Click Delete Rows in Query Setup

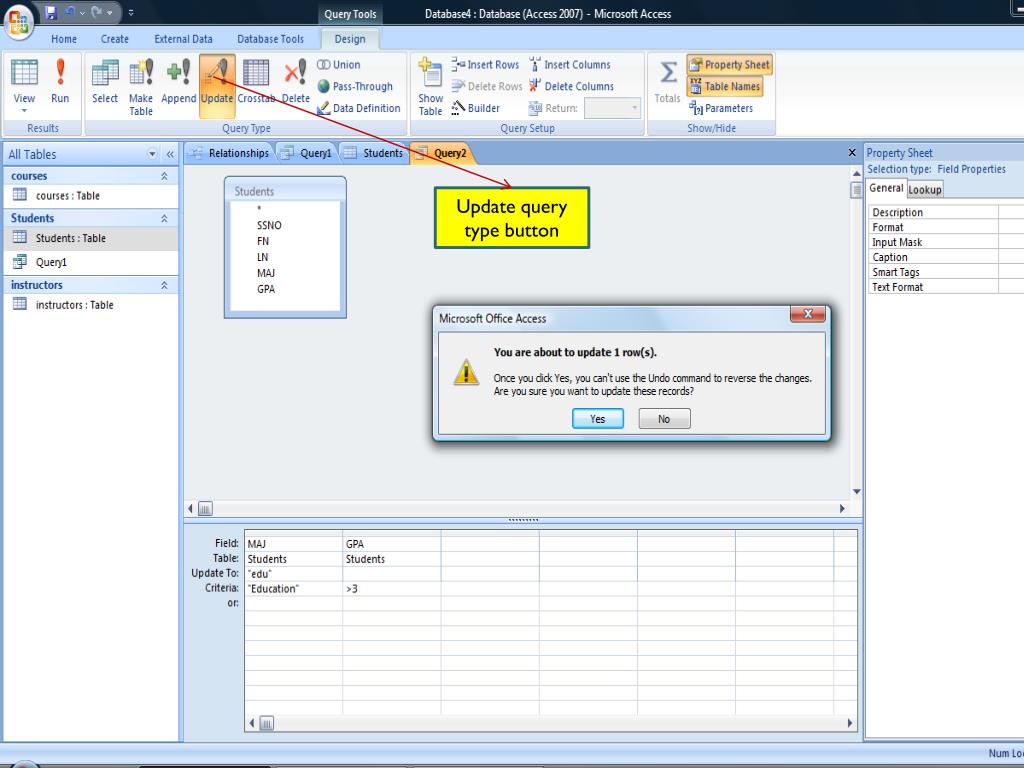pos(487,86)
